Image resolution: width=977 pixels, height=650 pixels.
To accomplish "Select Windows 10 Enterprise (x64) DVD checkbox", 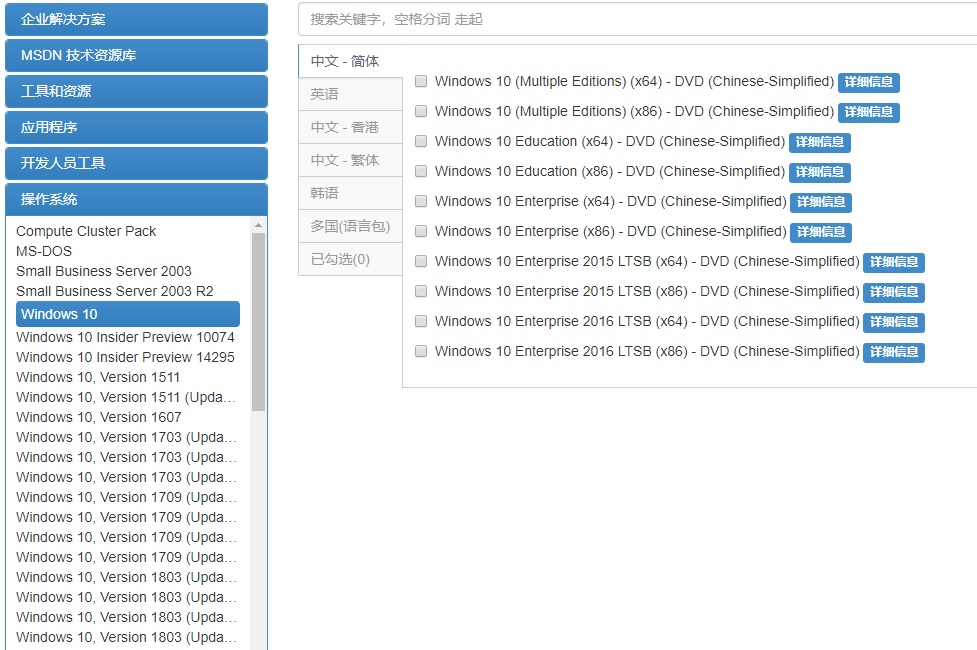I will pos(421,201).
